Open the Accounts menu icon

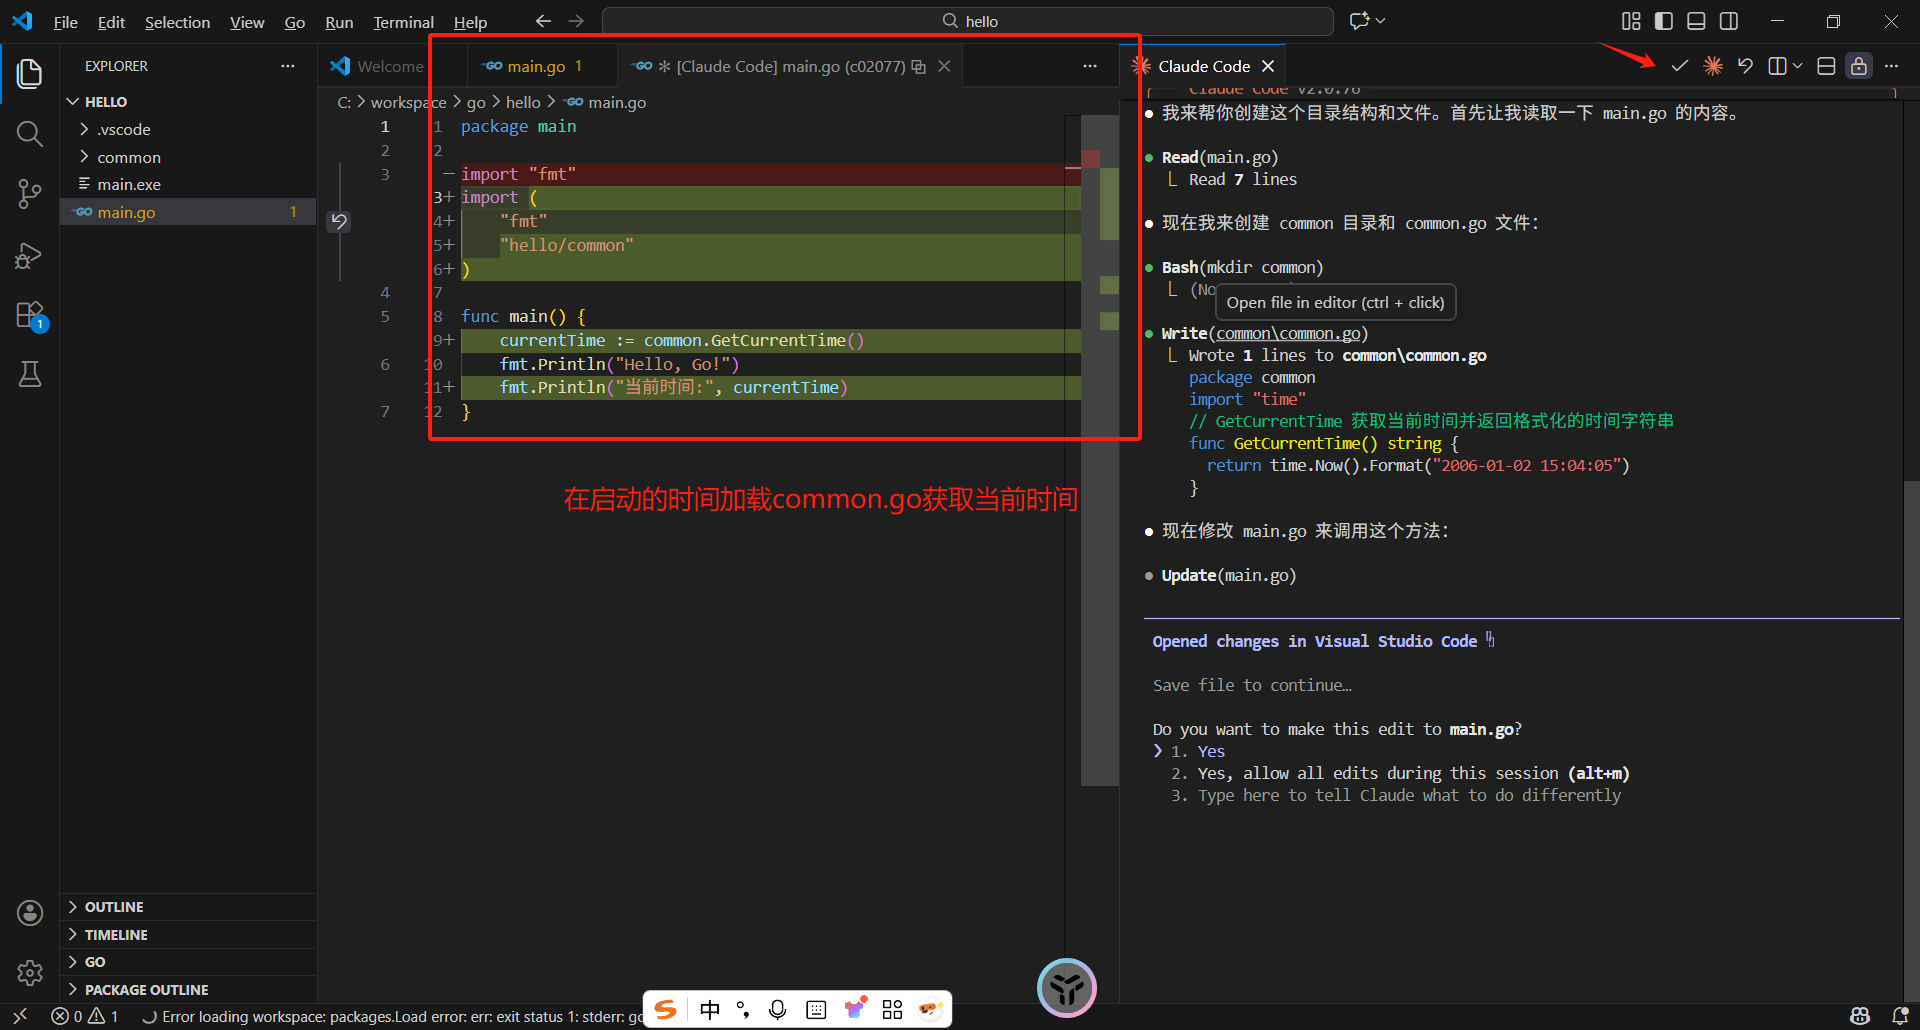point(30,912)
